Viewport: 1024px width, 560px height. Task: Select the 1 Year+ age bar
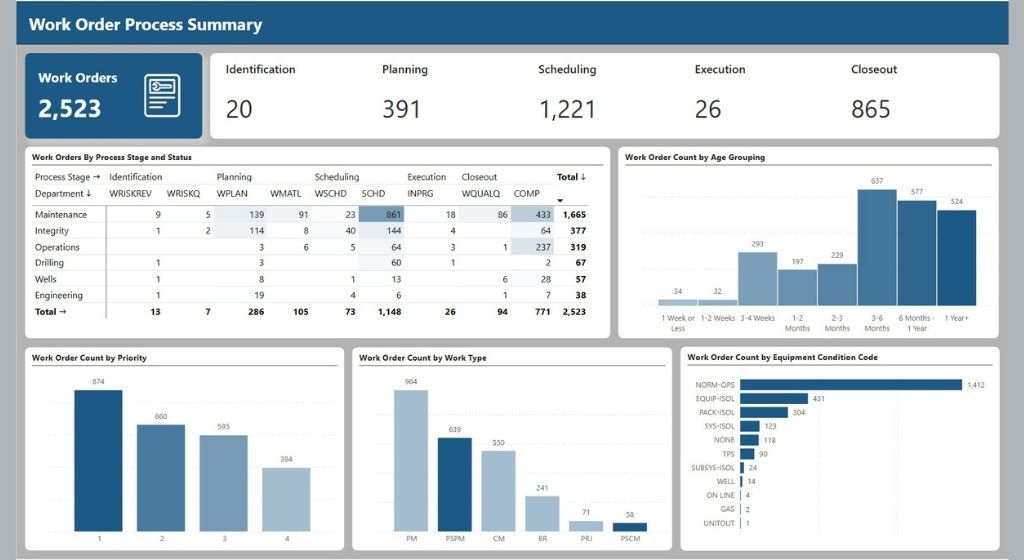(x=957, y=258)
